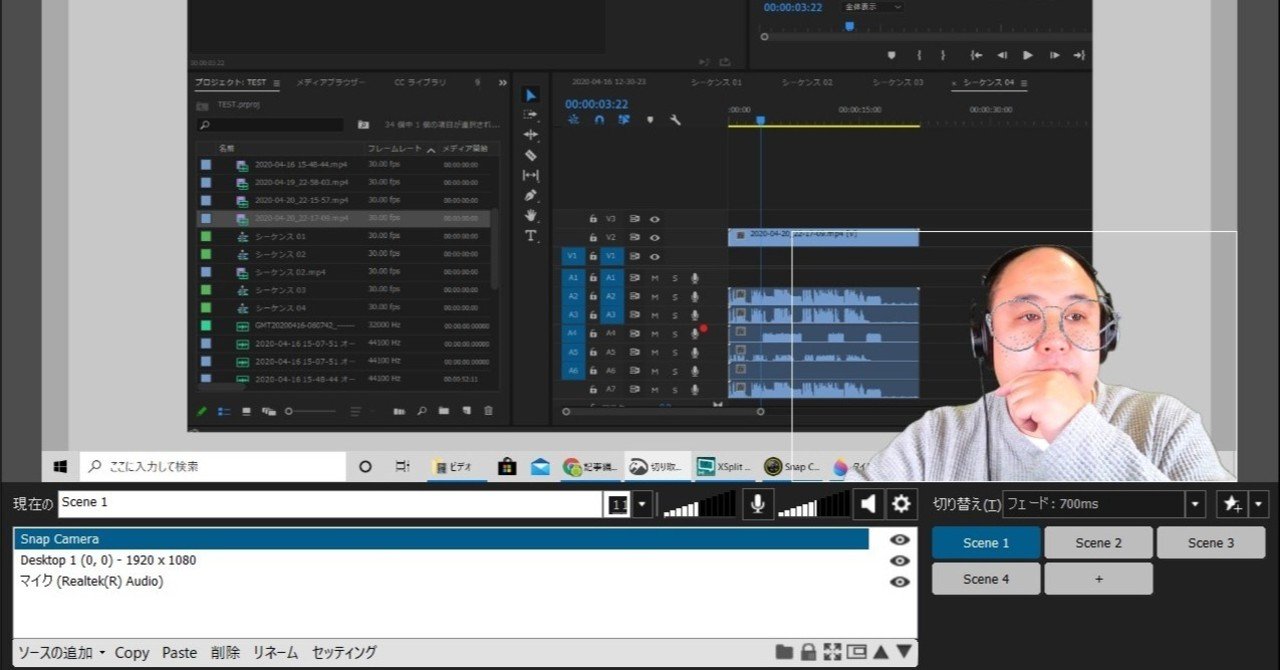Image resolution: width=1280 pixels, height=670 pixels.
Task: Add a new scene with the + button
Action: 1098,578
